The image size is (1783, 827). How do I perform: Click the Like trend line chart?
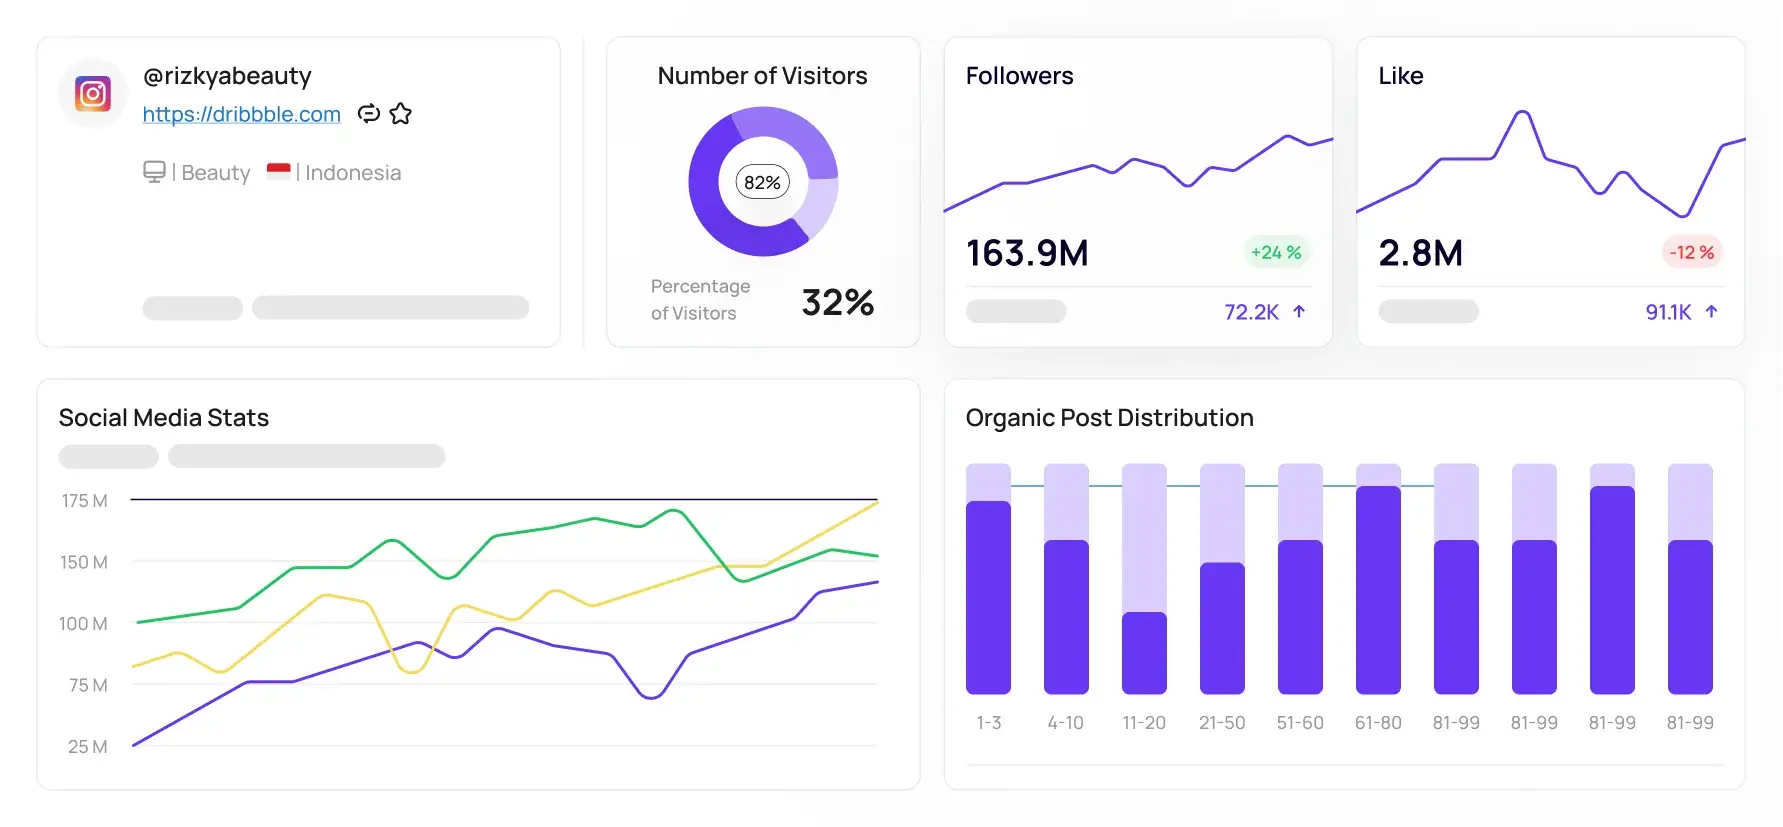coord(1551,164)
